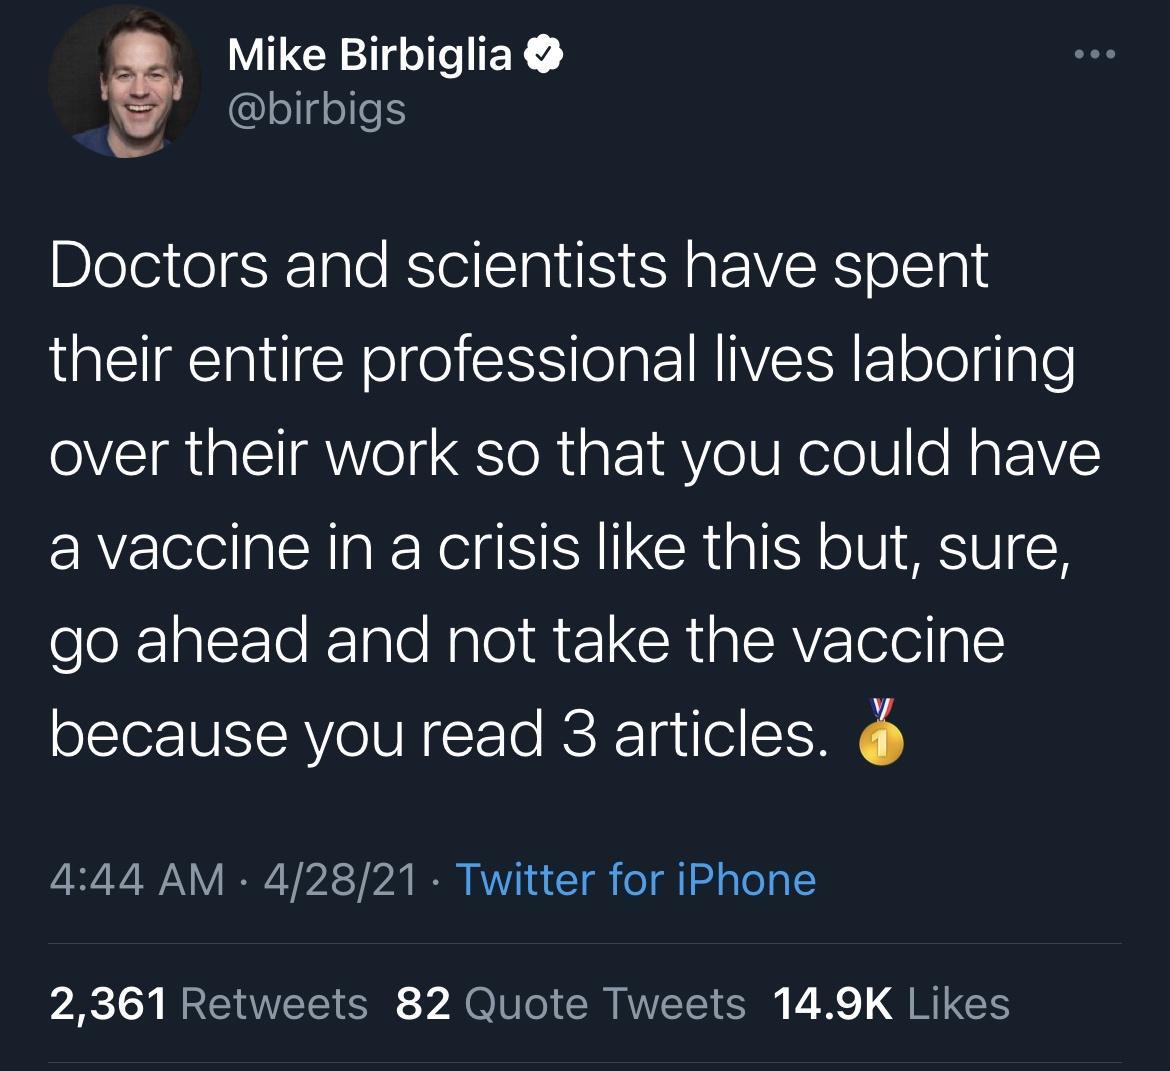This screenshot has width=1170, height=1071.
Task: View the Retweets list
Action: click(x=275, y=1003)
